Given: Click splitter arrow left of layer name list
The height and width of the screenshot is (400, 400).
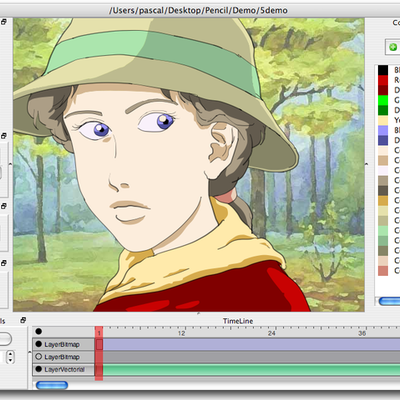Looking at the screenshot, I should 30,351.
